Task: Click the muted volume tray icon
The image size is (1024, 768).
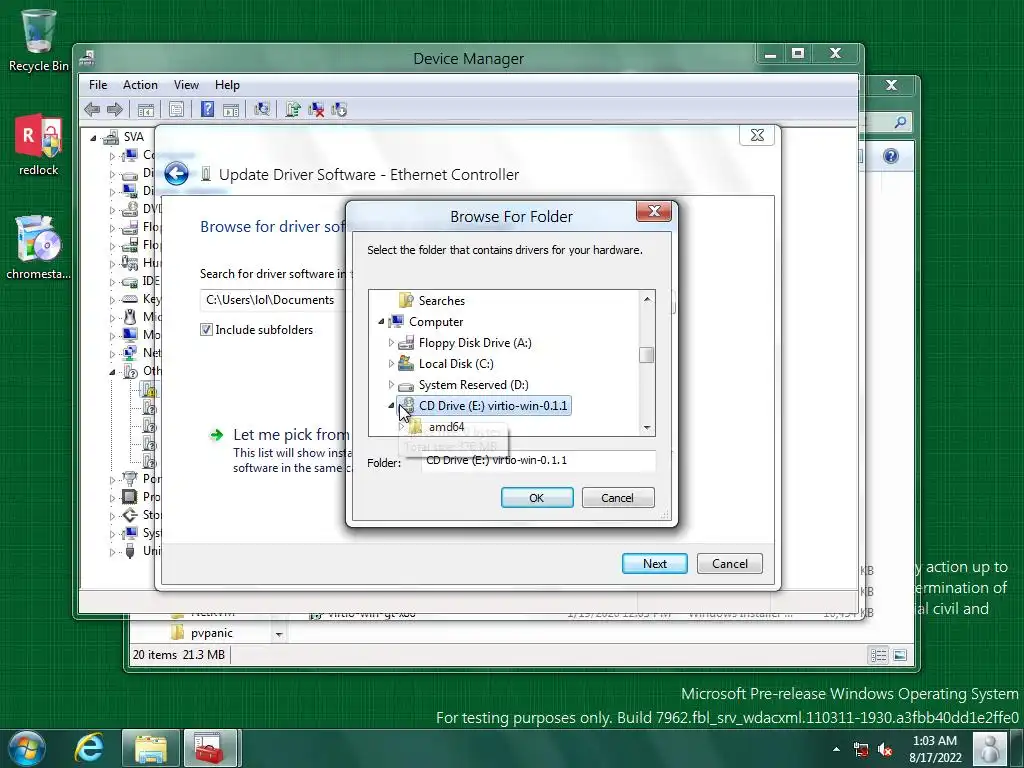Action: click(x=885, y=750)
